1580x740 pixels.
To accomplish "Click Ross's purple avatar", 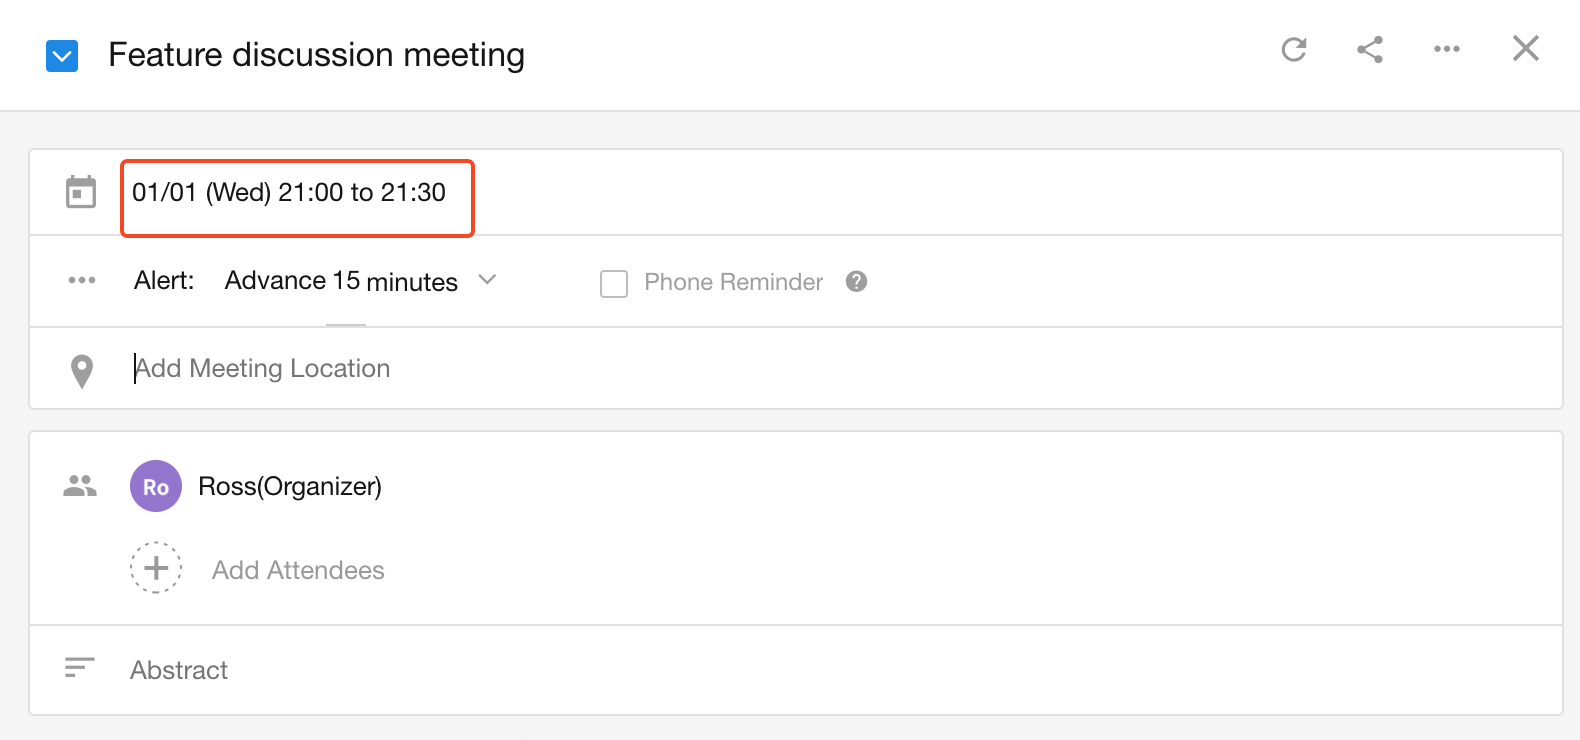I will (156, 487).
